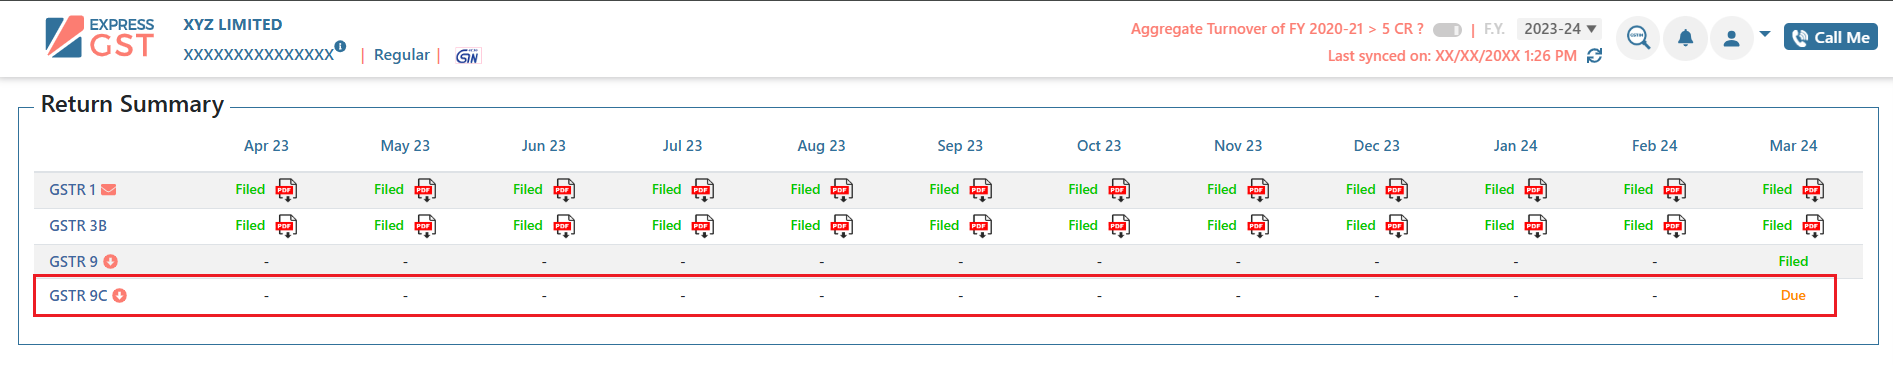Image resolution: width=1893 pixels, height=365 pixels.
Task: Open GSTR 1 PDF for Mar 24
Action: point(1813,190)
